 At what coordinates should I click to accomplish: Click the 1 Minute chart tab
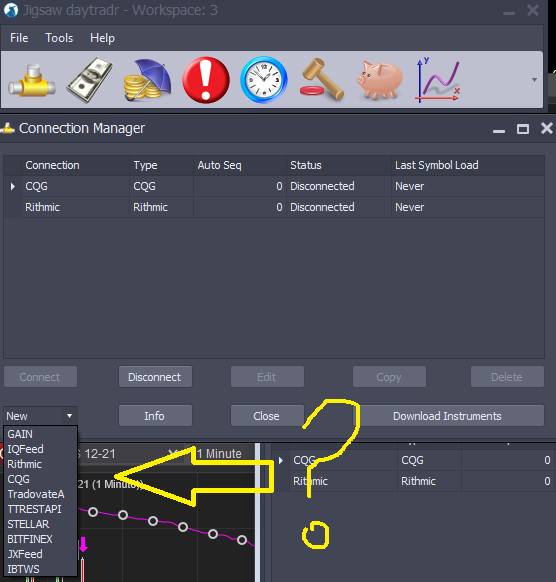point(219,454)
